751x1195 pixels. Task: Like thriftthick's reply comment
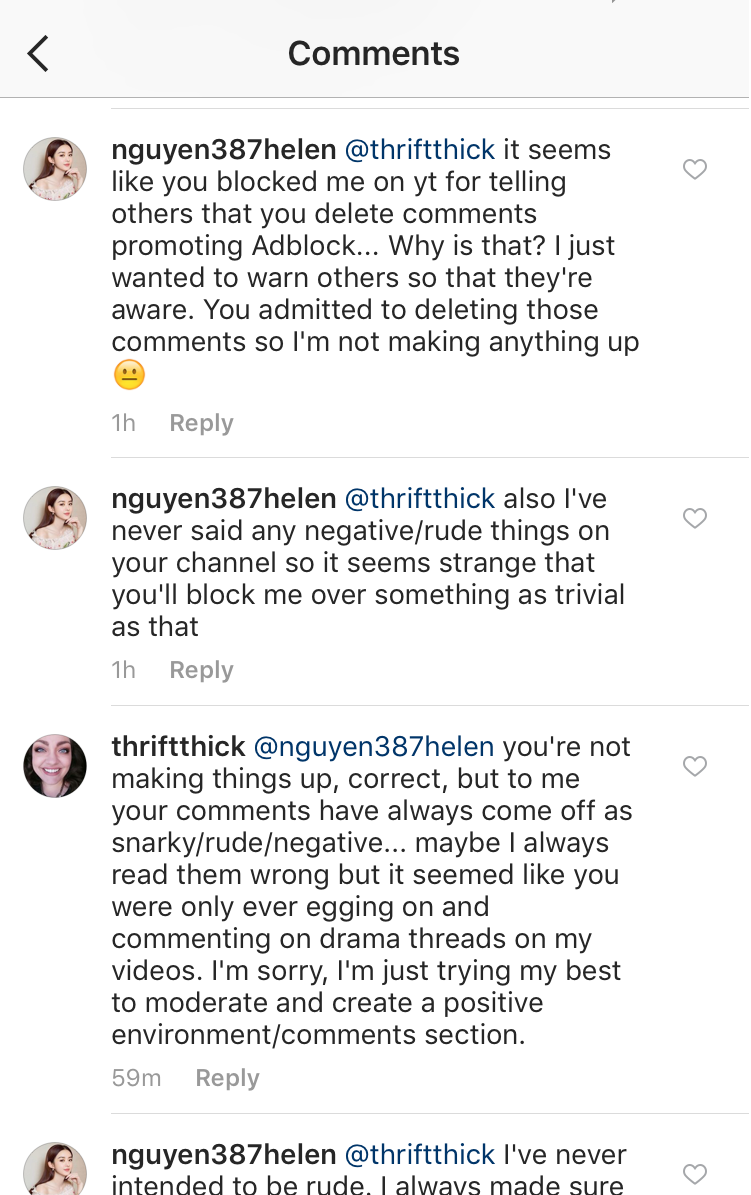tap(695, 766)
